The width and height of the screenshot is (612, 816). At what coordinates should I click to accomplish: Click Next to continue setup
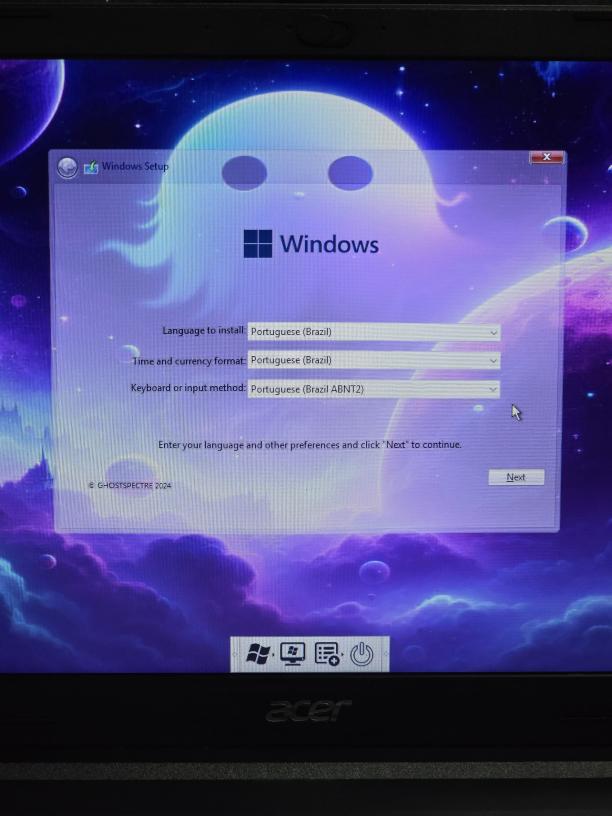point(516,477)
